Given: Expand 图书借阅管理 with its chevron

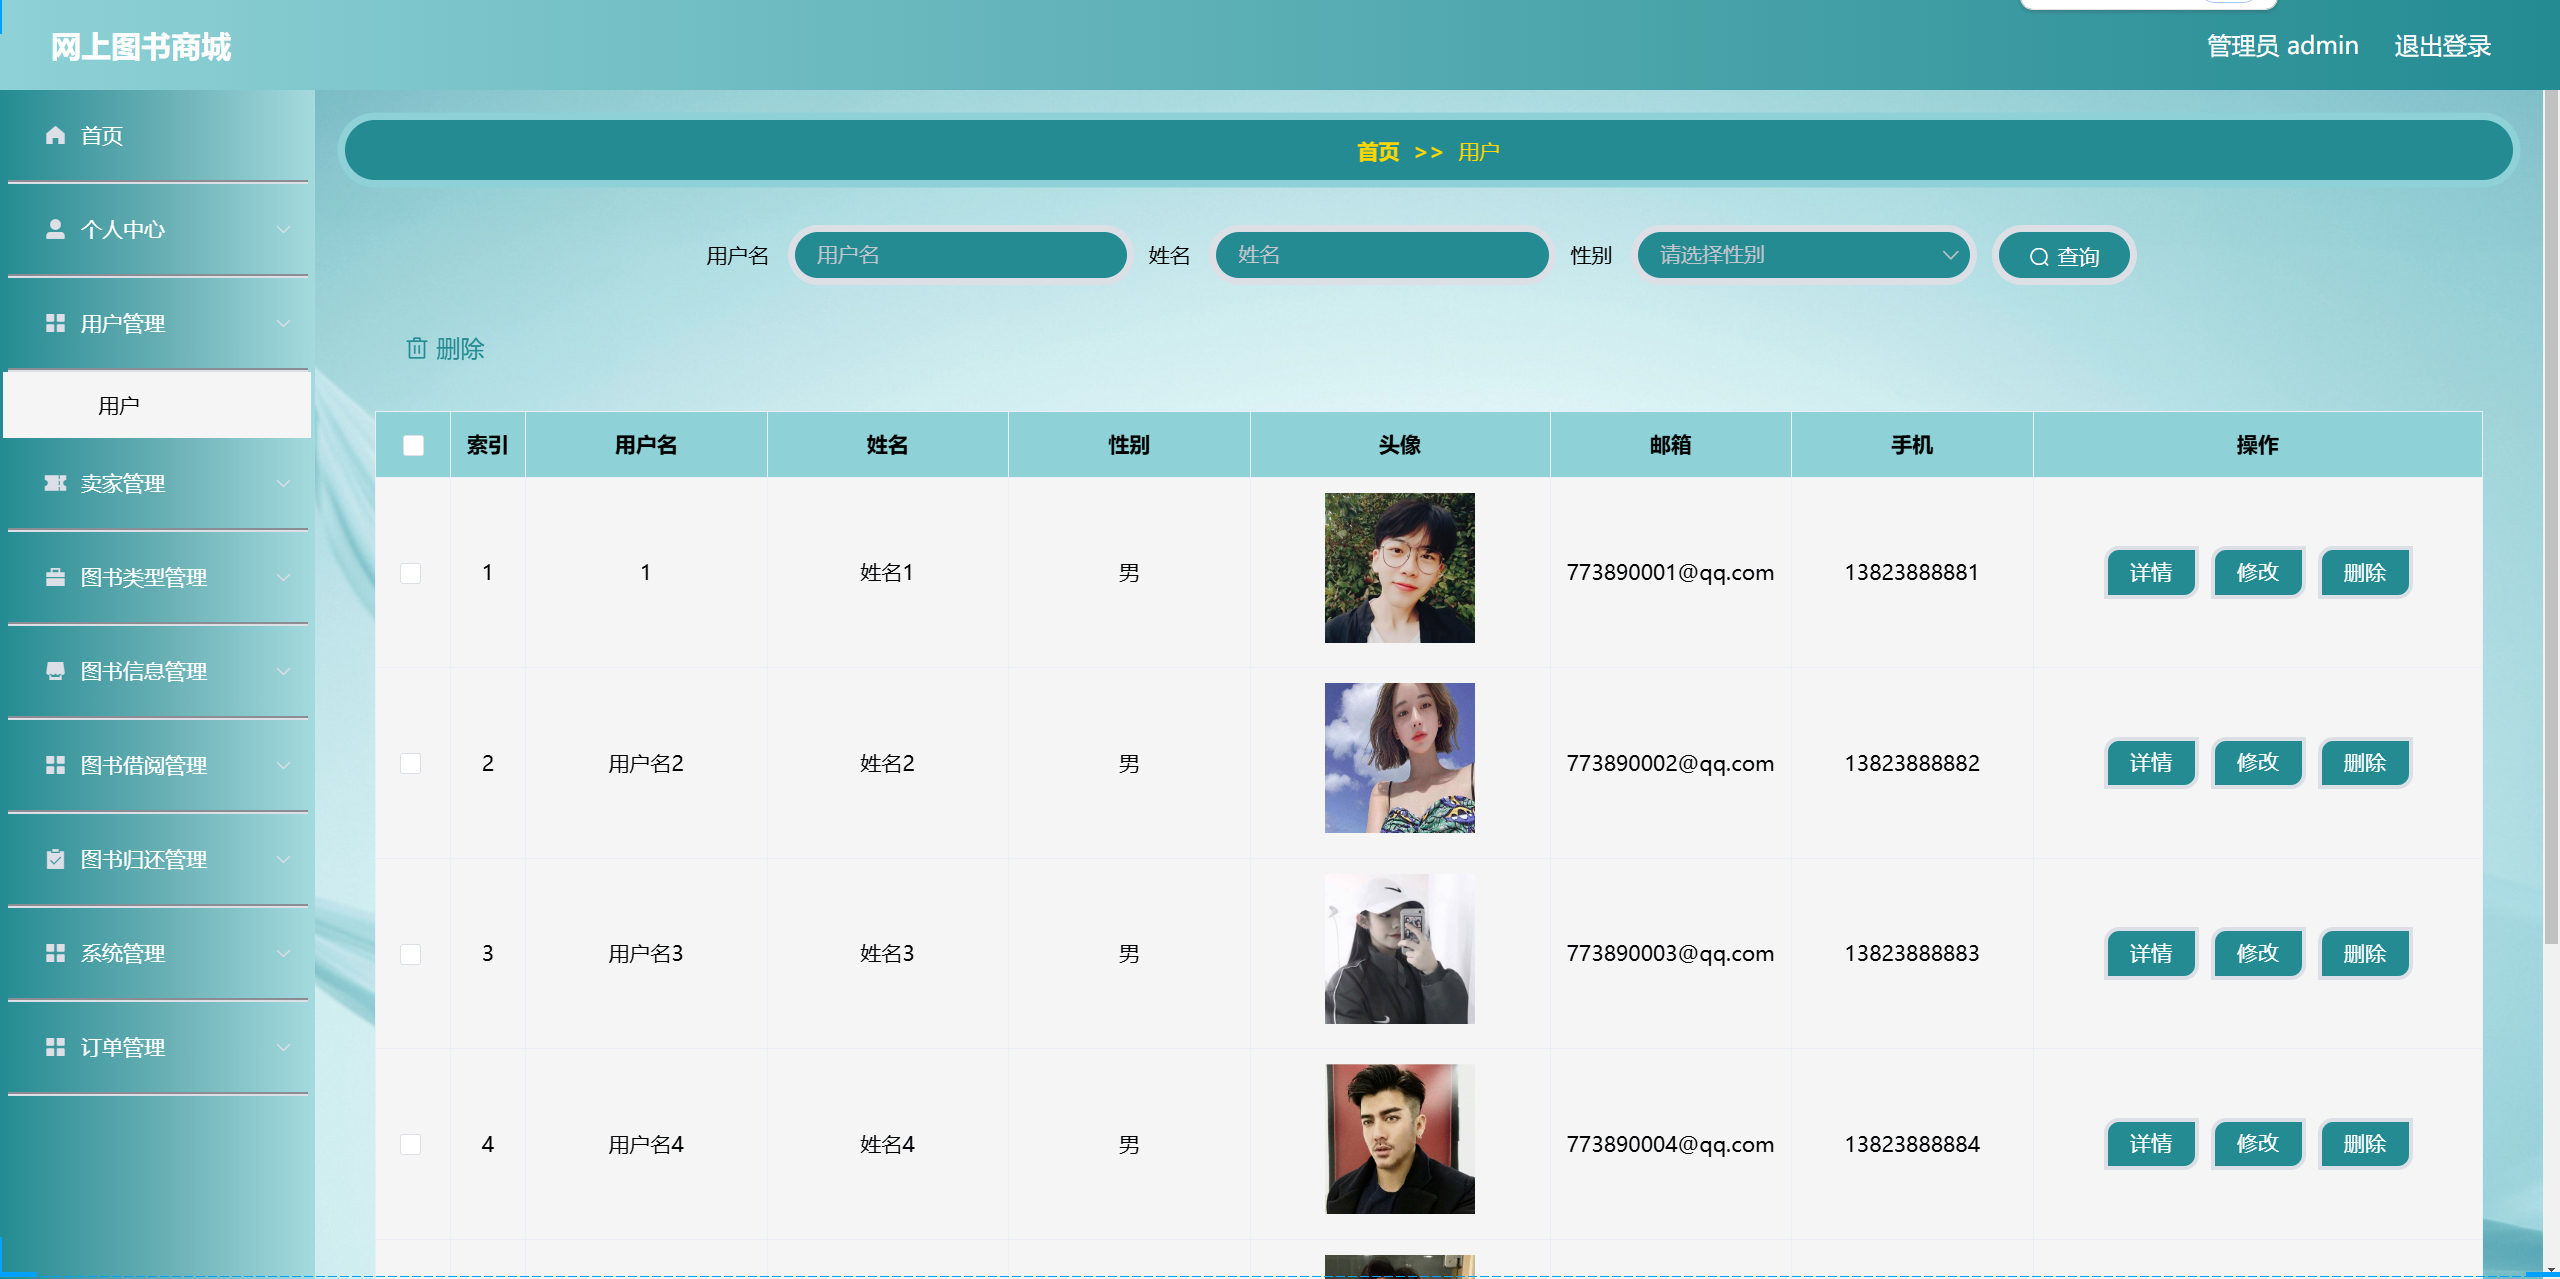Looking at the screenshot, I should [x=284, y=765].
